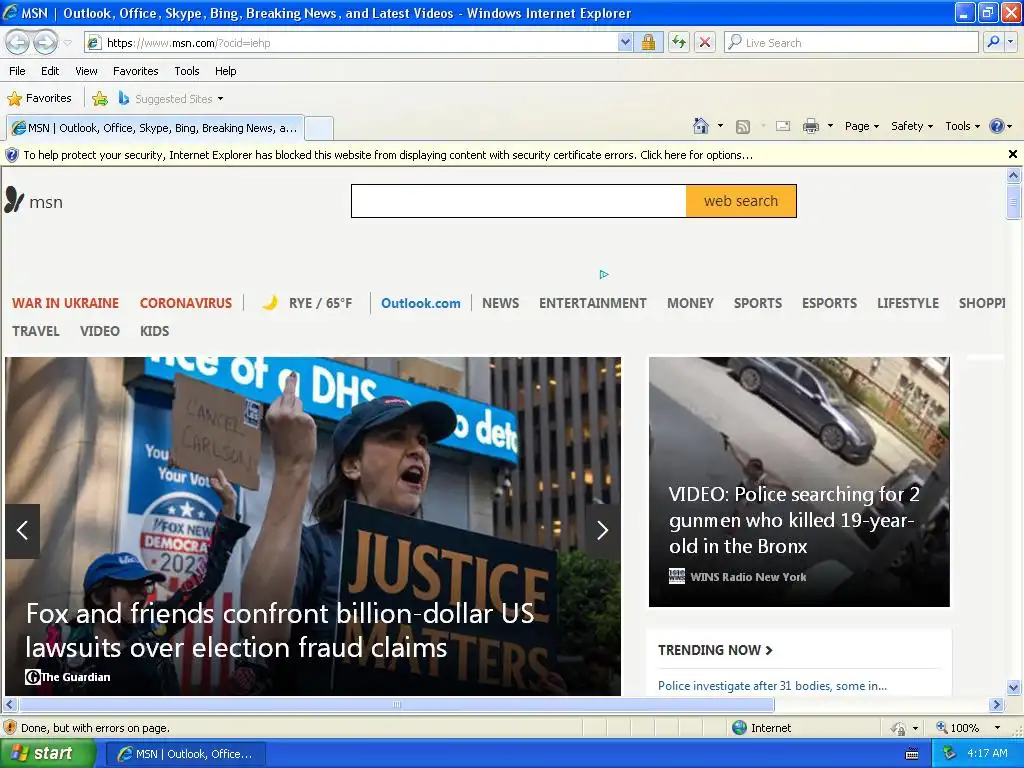Expand the address bar history dropdown
The height and width of the screenshot is (768, 1024).
625,43
